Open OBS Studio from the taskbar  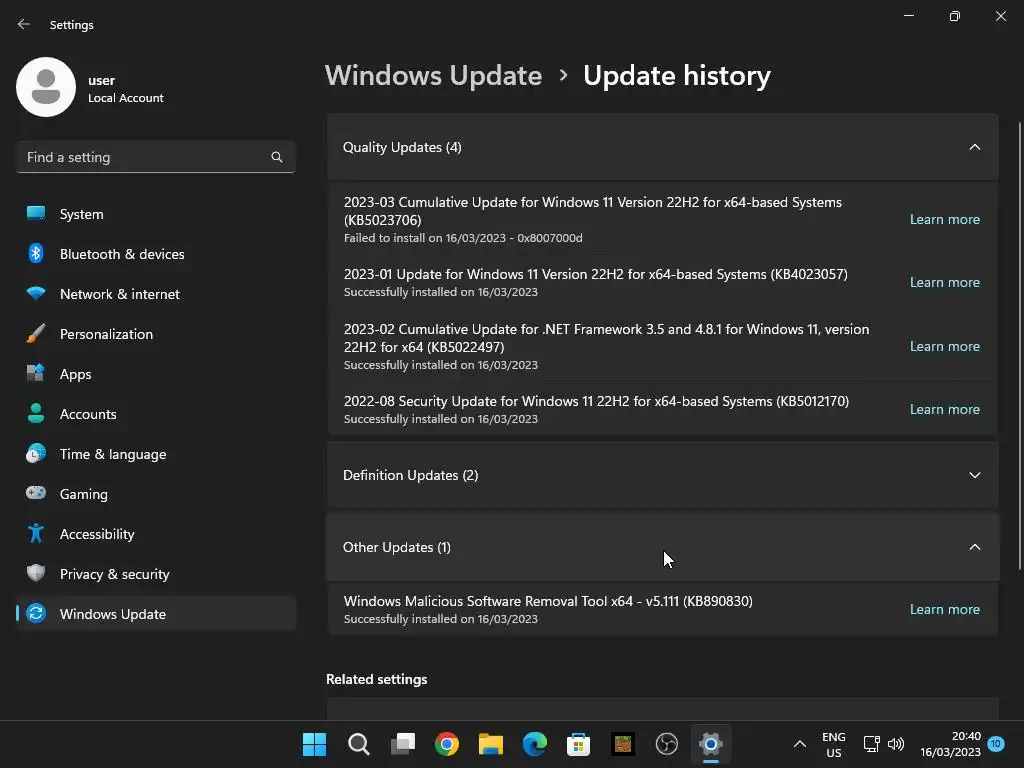[x=667, y=744]
